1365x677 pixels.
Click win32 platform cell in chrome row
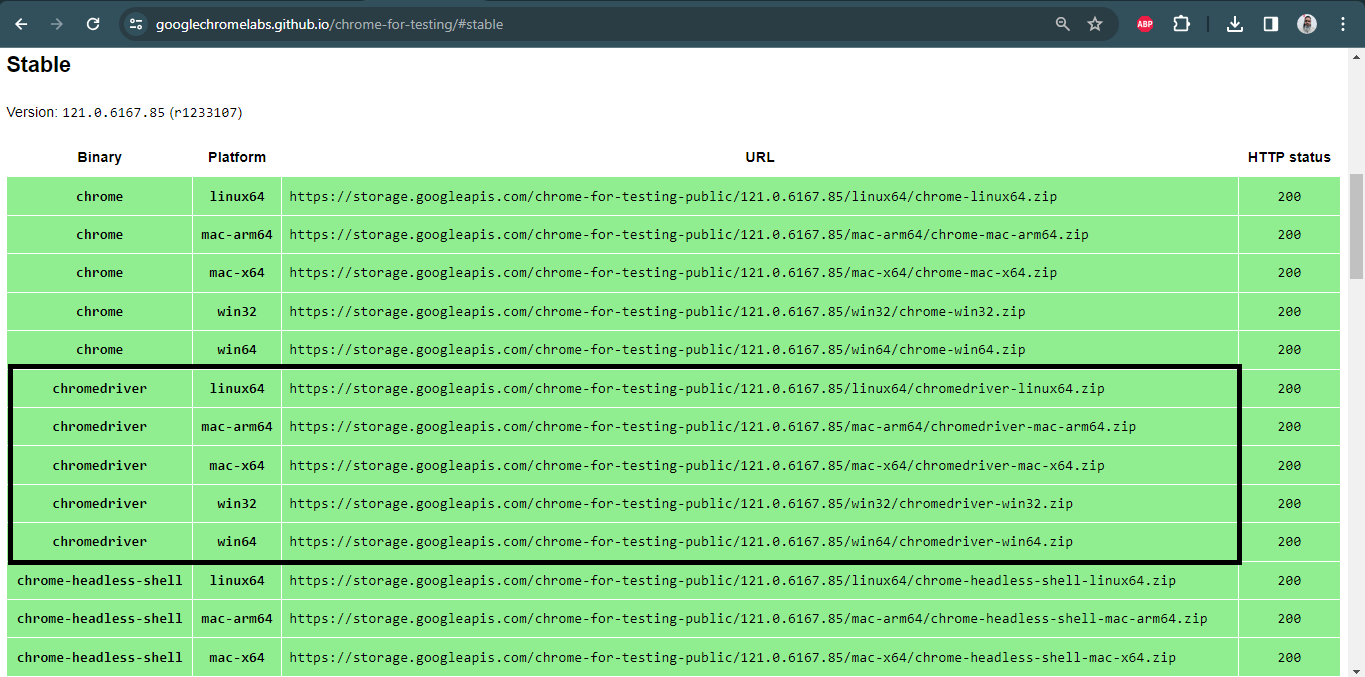[x=237, y=312]
